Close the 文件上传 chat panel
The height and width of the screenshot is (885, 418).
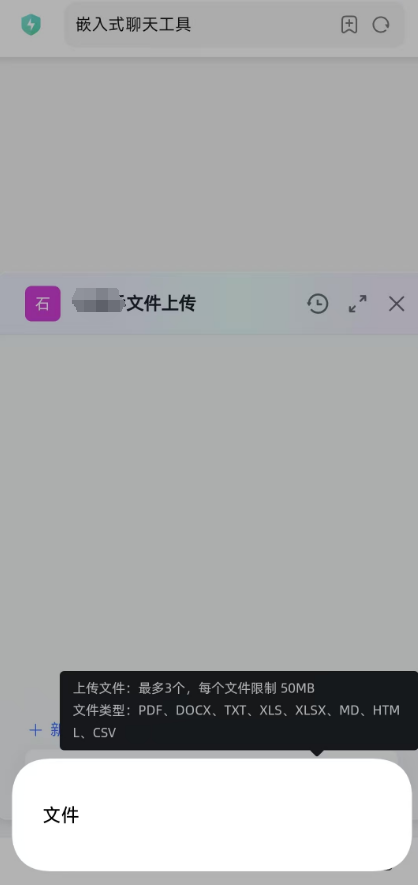397,304
